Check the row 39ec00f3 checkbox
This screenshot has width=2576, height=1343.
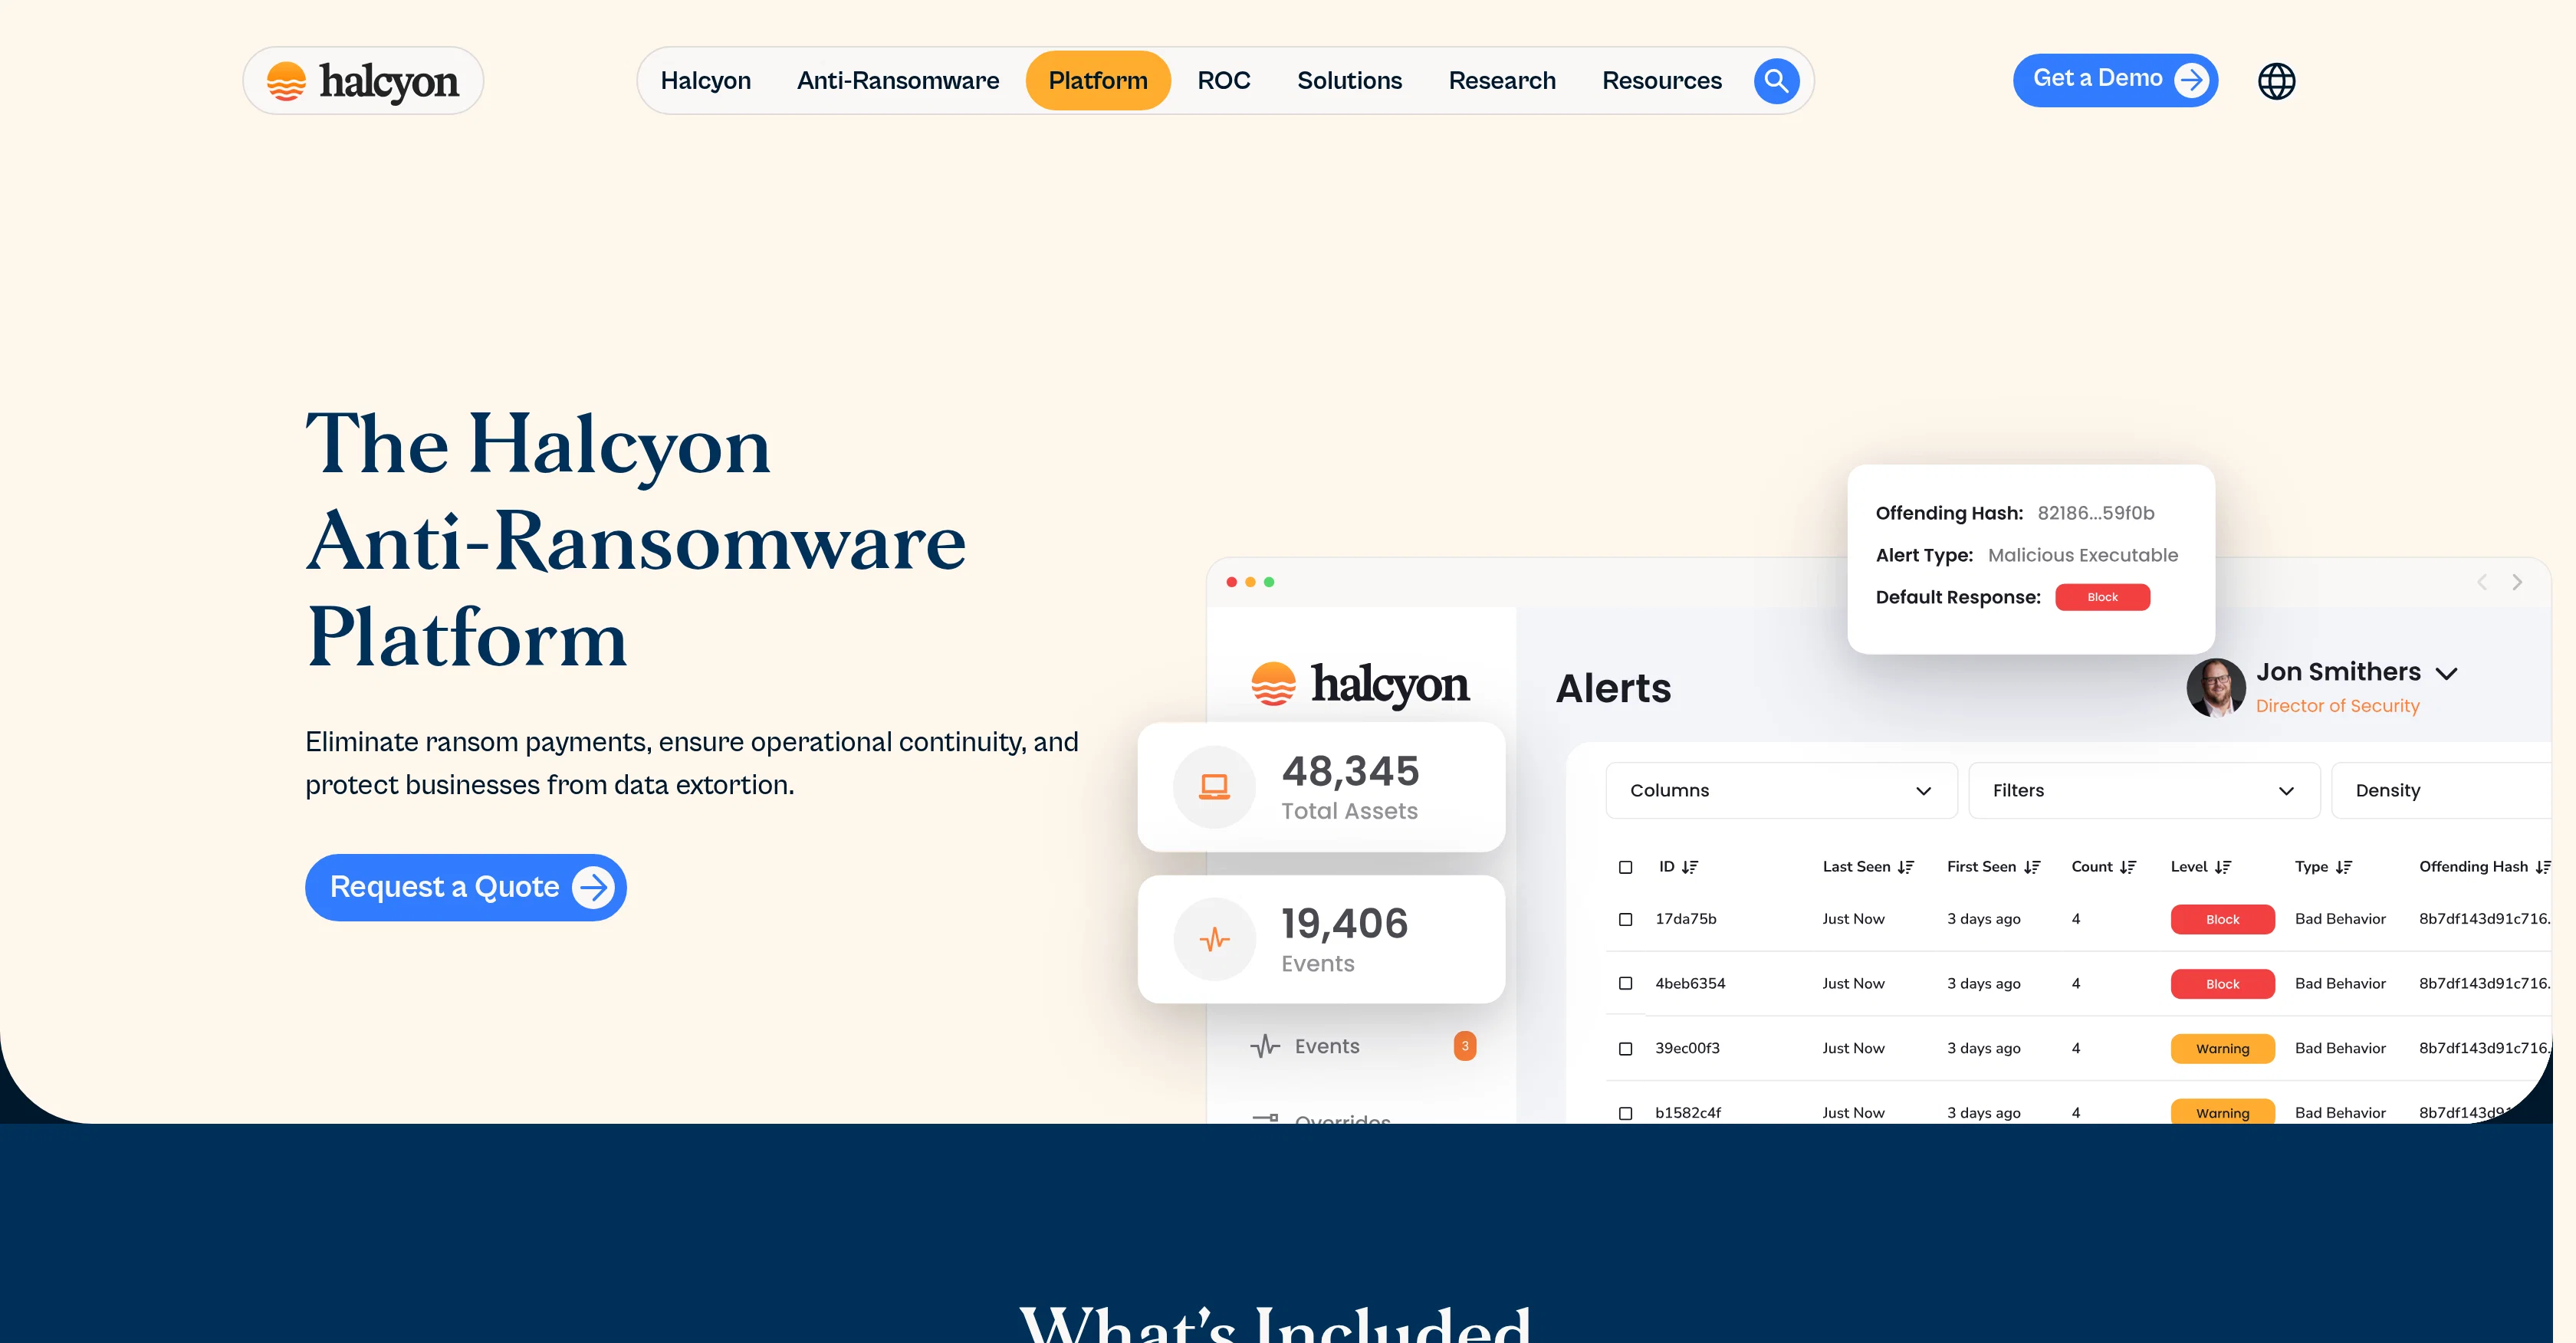tap(1625, 1049)
